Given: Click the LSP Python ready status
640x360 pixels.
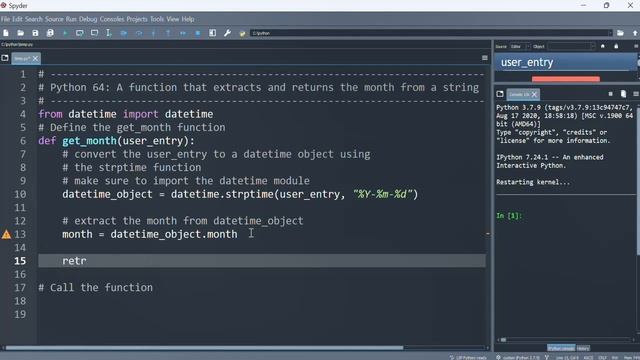Looking at the screenshot, I should tap(468, 358).
